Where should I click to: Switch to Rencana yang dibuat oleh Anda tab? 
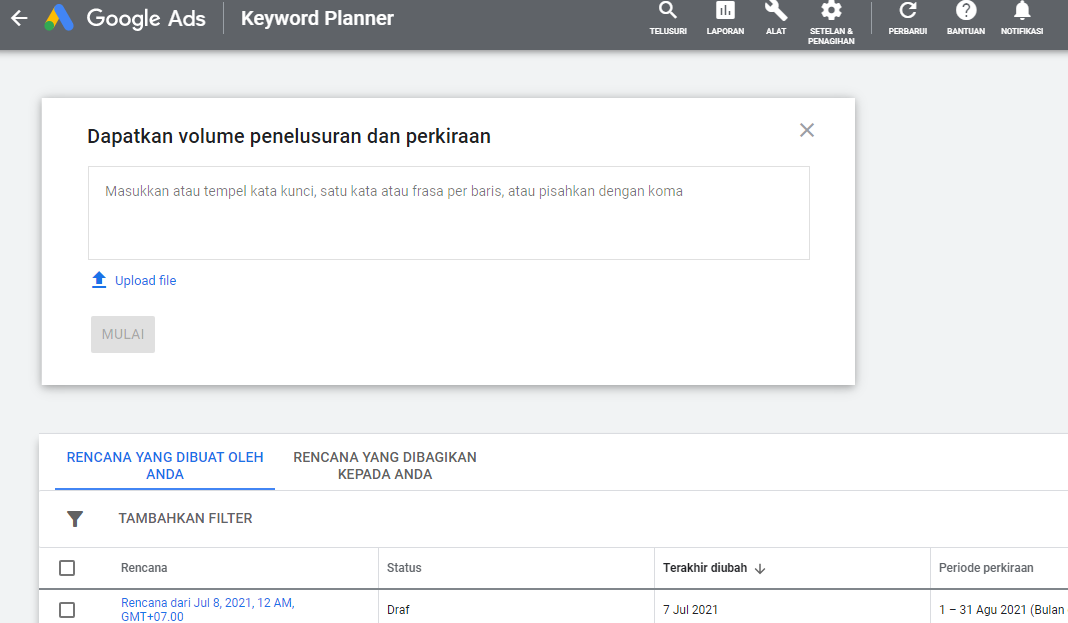(165, 466)
